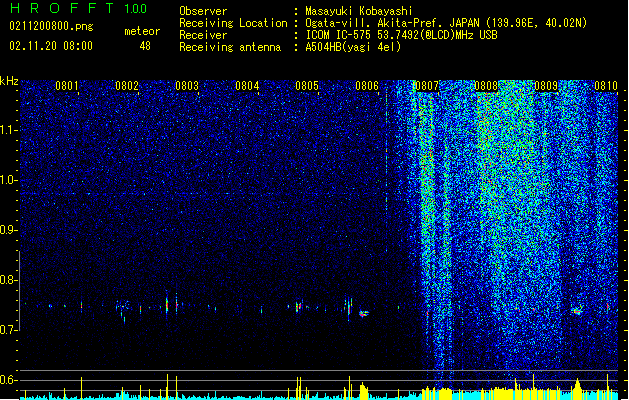
Task: Click the 1.0 kHz axis label
Action: (8, 180)
